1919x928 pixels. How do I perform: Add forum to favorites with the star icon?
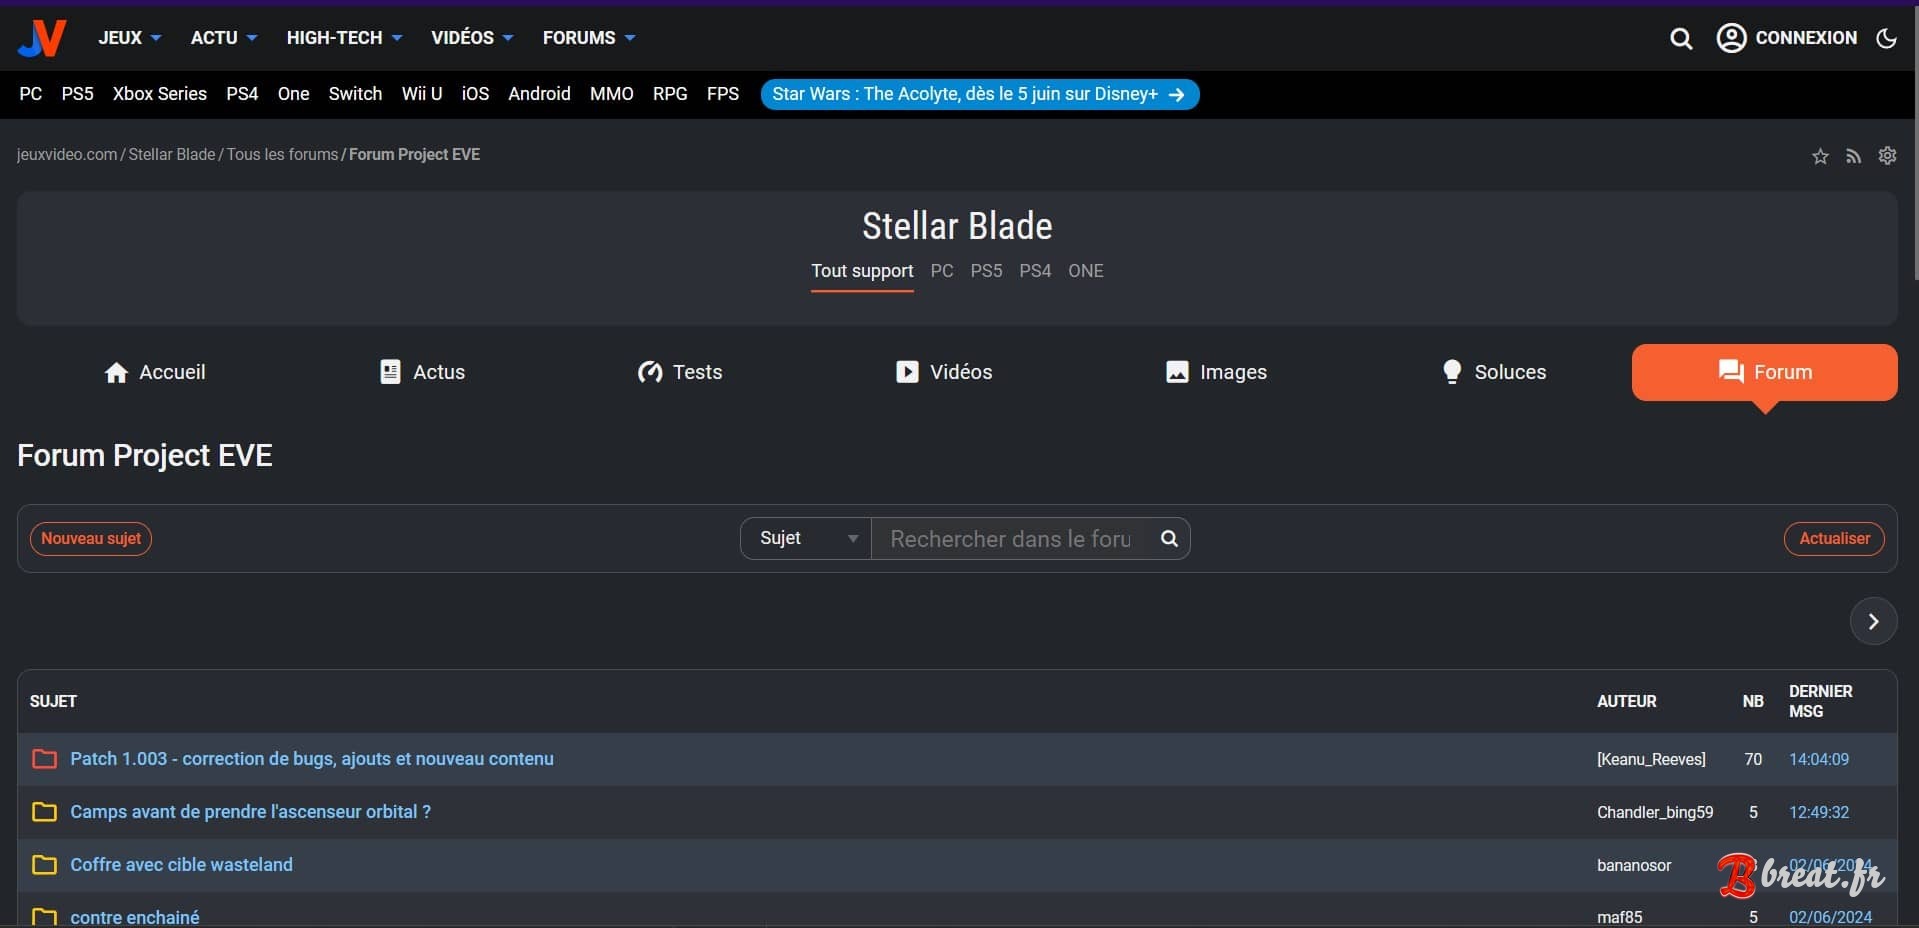pyautogui.click(x=1819, y=155)
